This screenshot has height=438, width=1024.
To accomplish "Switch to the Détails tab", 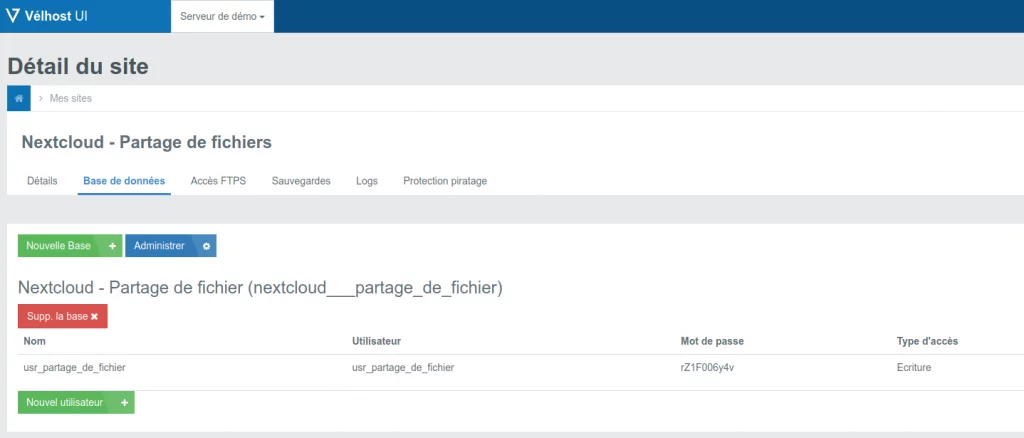I will coord(42,181).
